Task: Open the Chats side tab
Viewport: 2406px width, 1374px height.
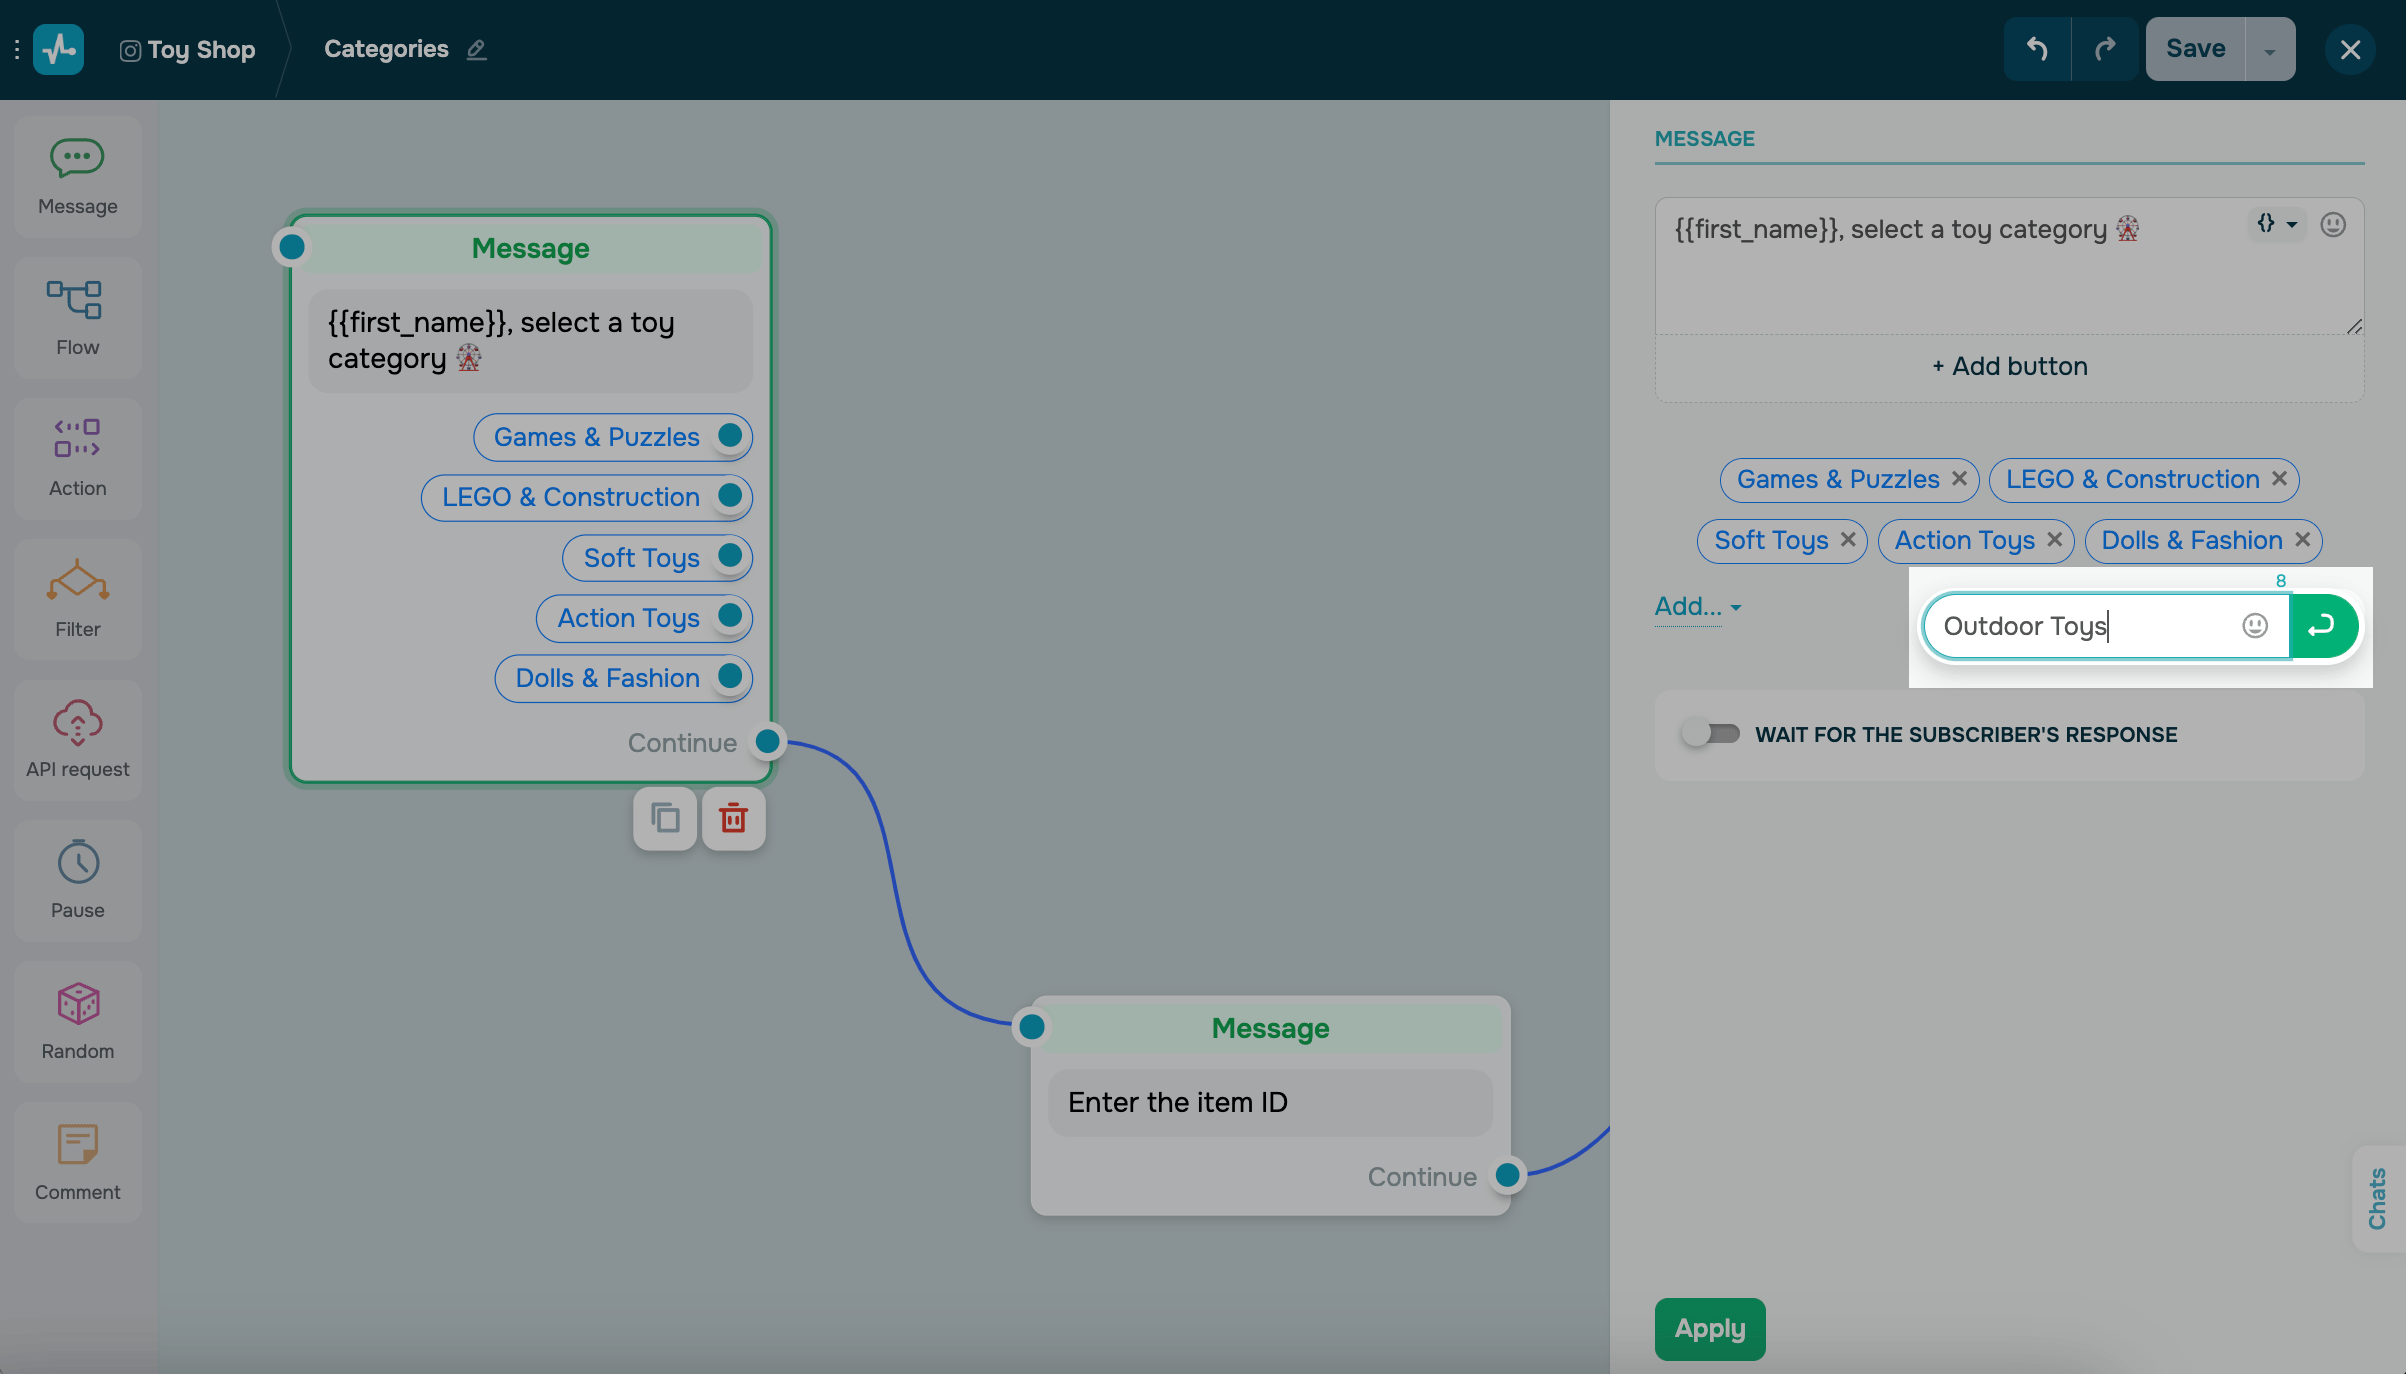Action: pyautogui.click(x=2378, y=1198)
